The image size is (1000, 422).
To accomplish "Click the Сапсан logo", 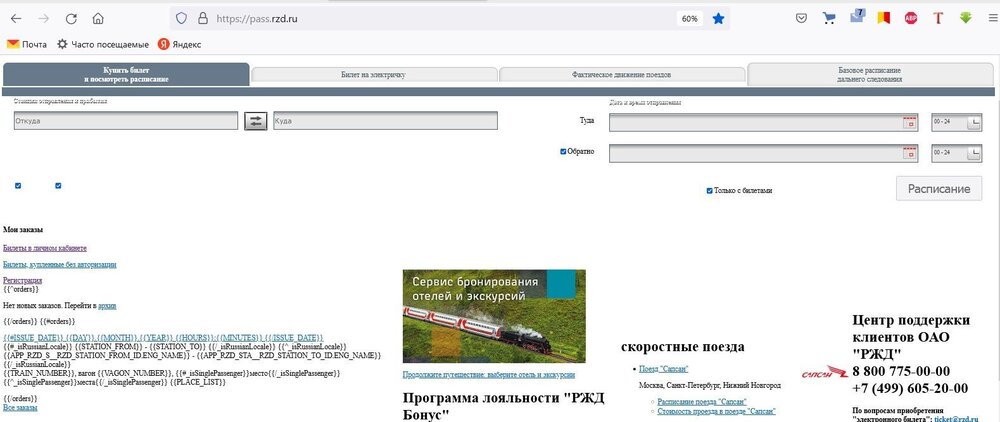I will pyautogui.click(x=825, y=372).
